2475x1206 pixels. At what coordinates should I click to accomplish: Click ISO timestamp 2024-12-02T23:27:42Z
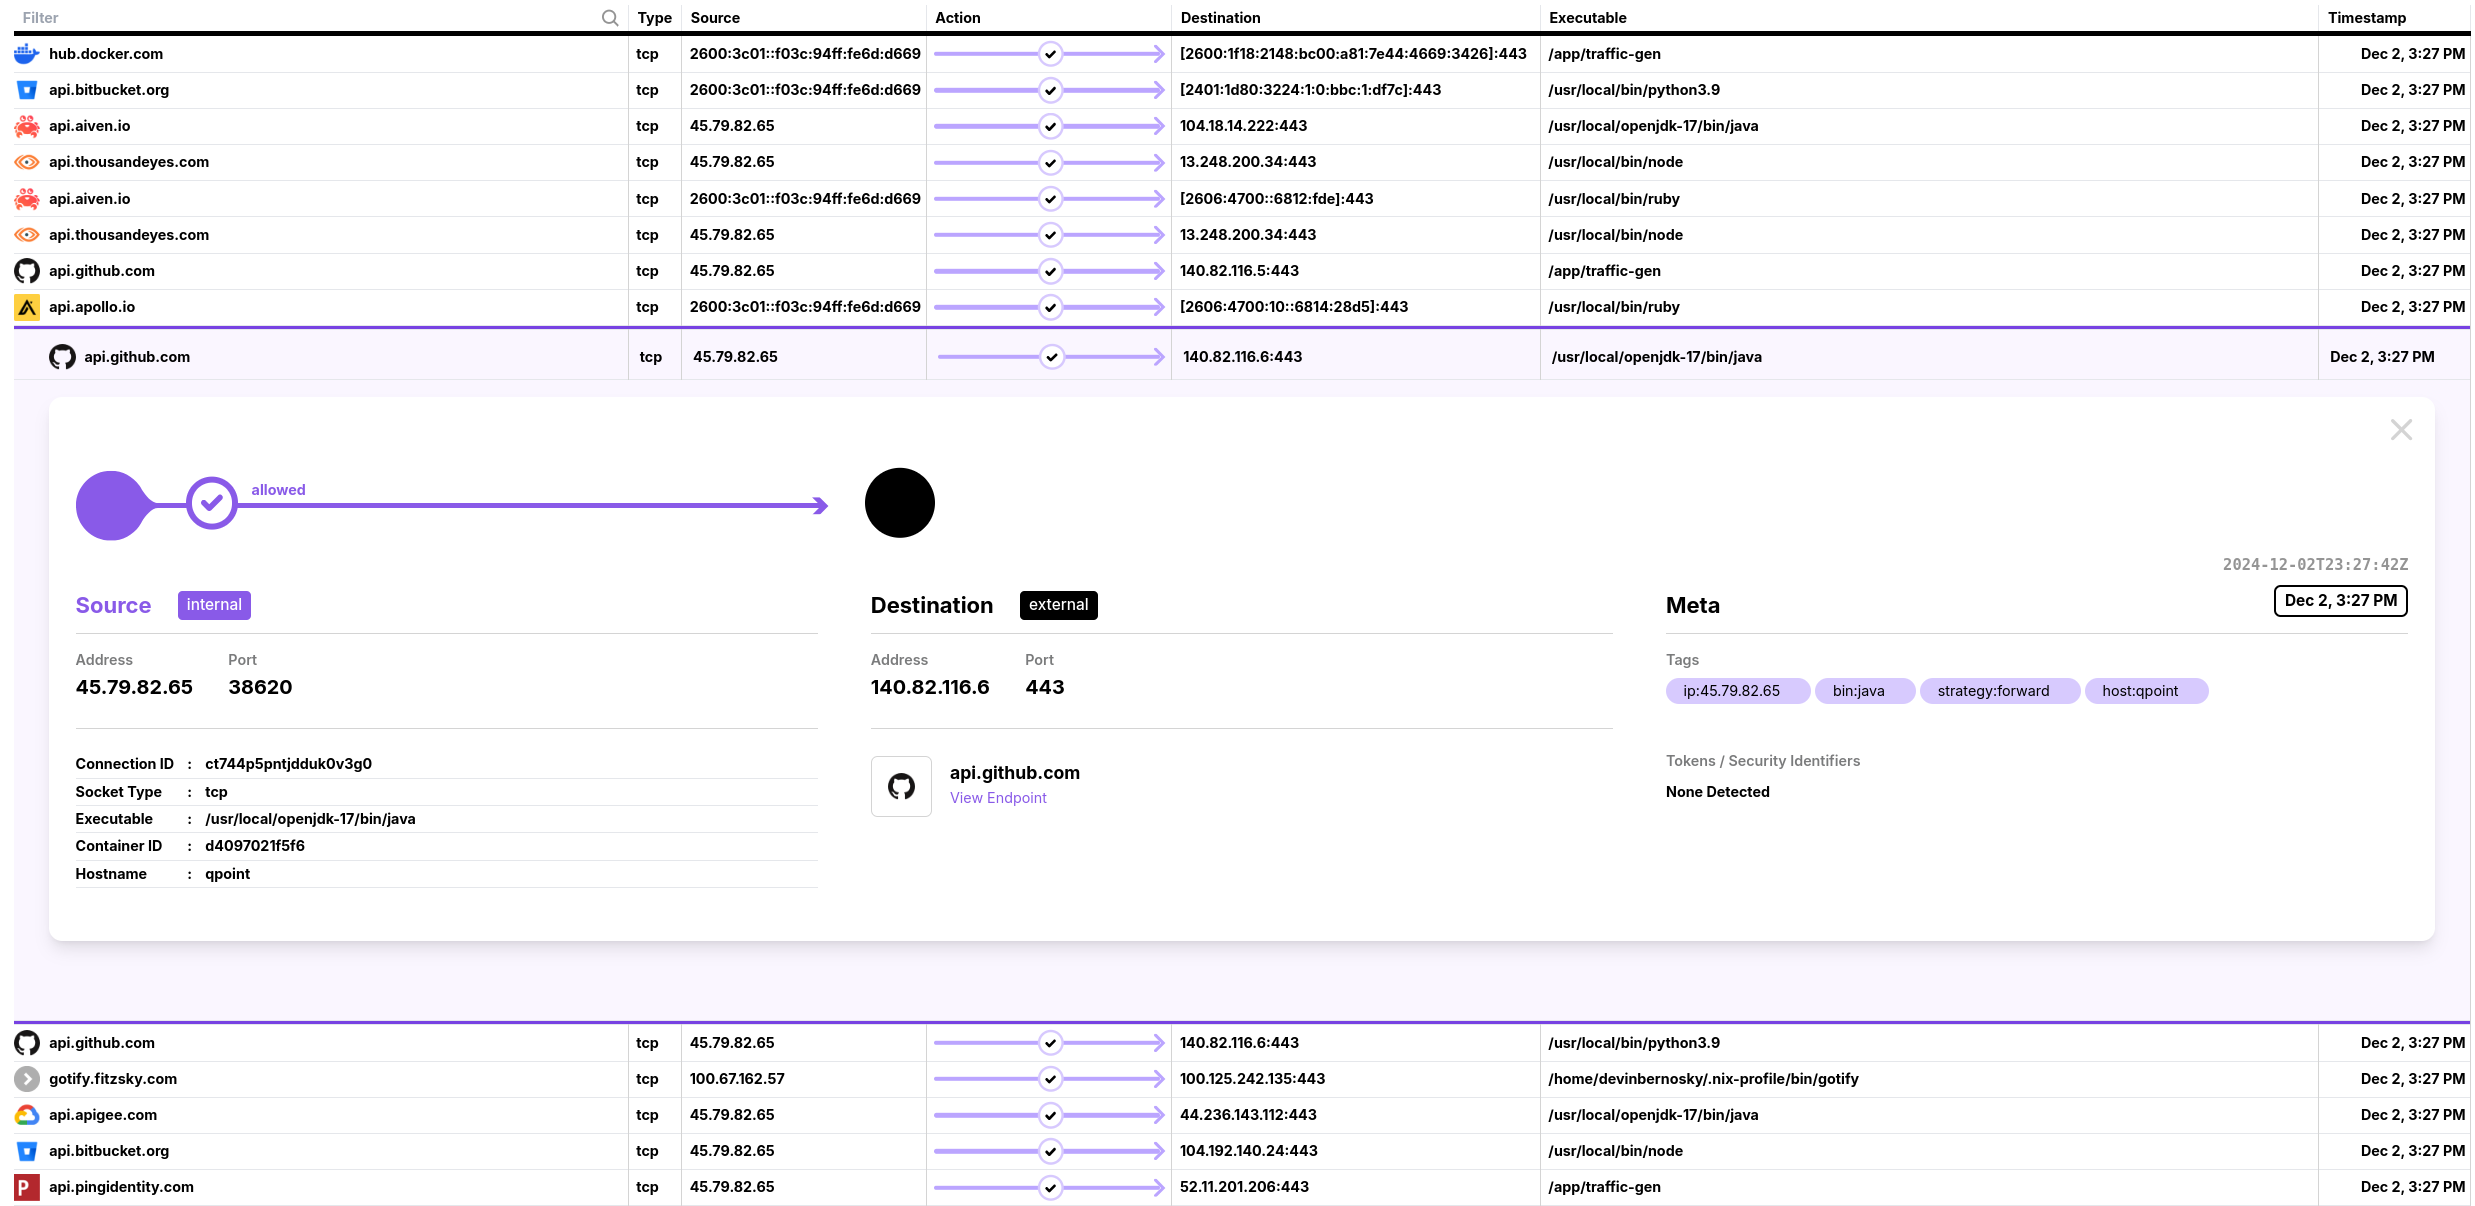2315,565
